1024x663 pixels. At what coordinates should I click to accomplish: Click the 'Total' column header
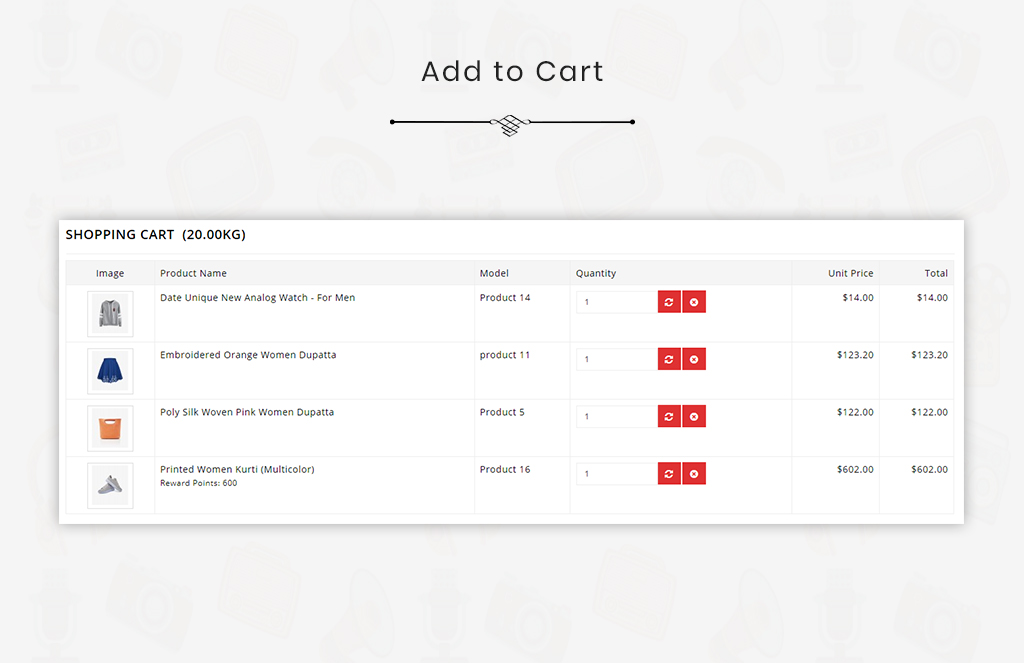[936, 273]
